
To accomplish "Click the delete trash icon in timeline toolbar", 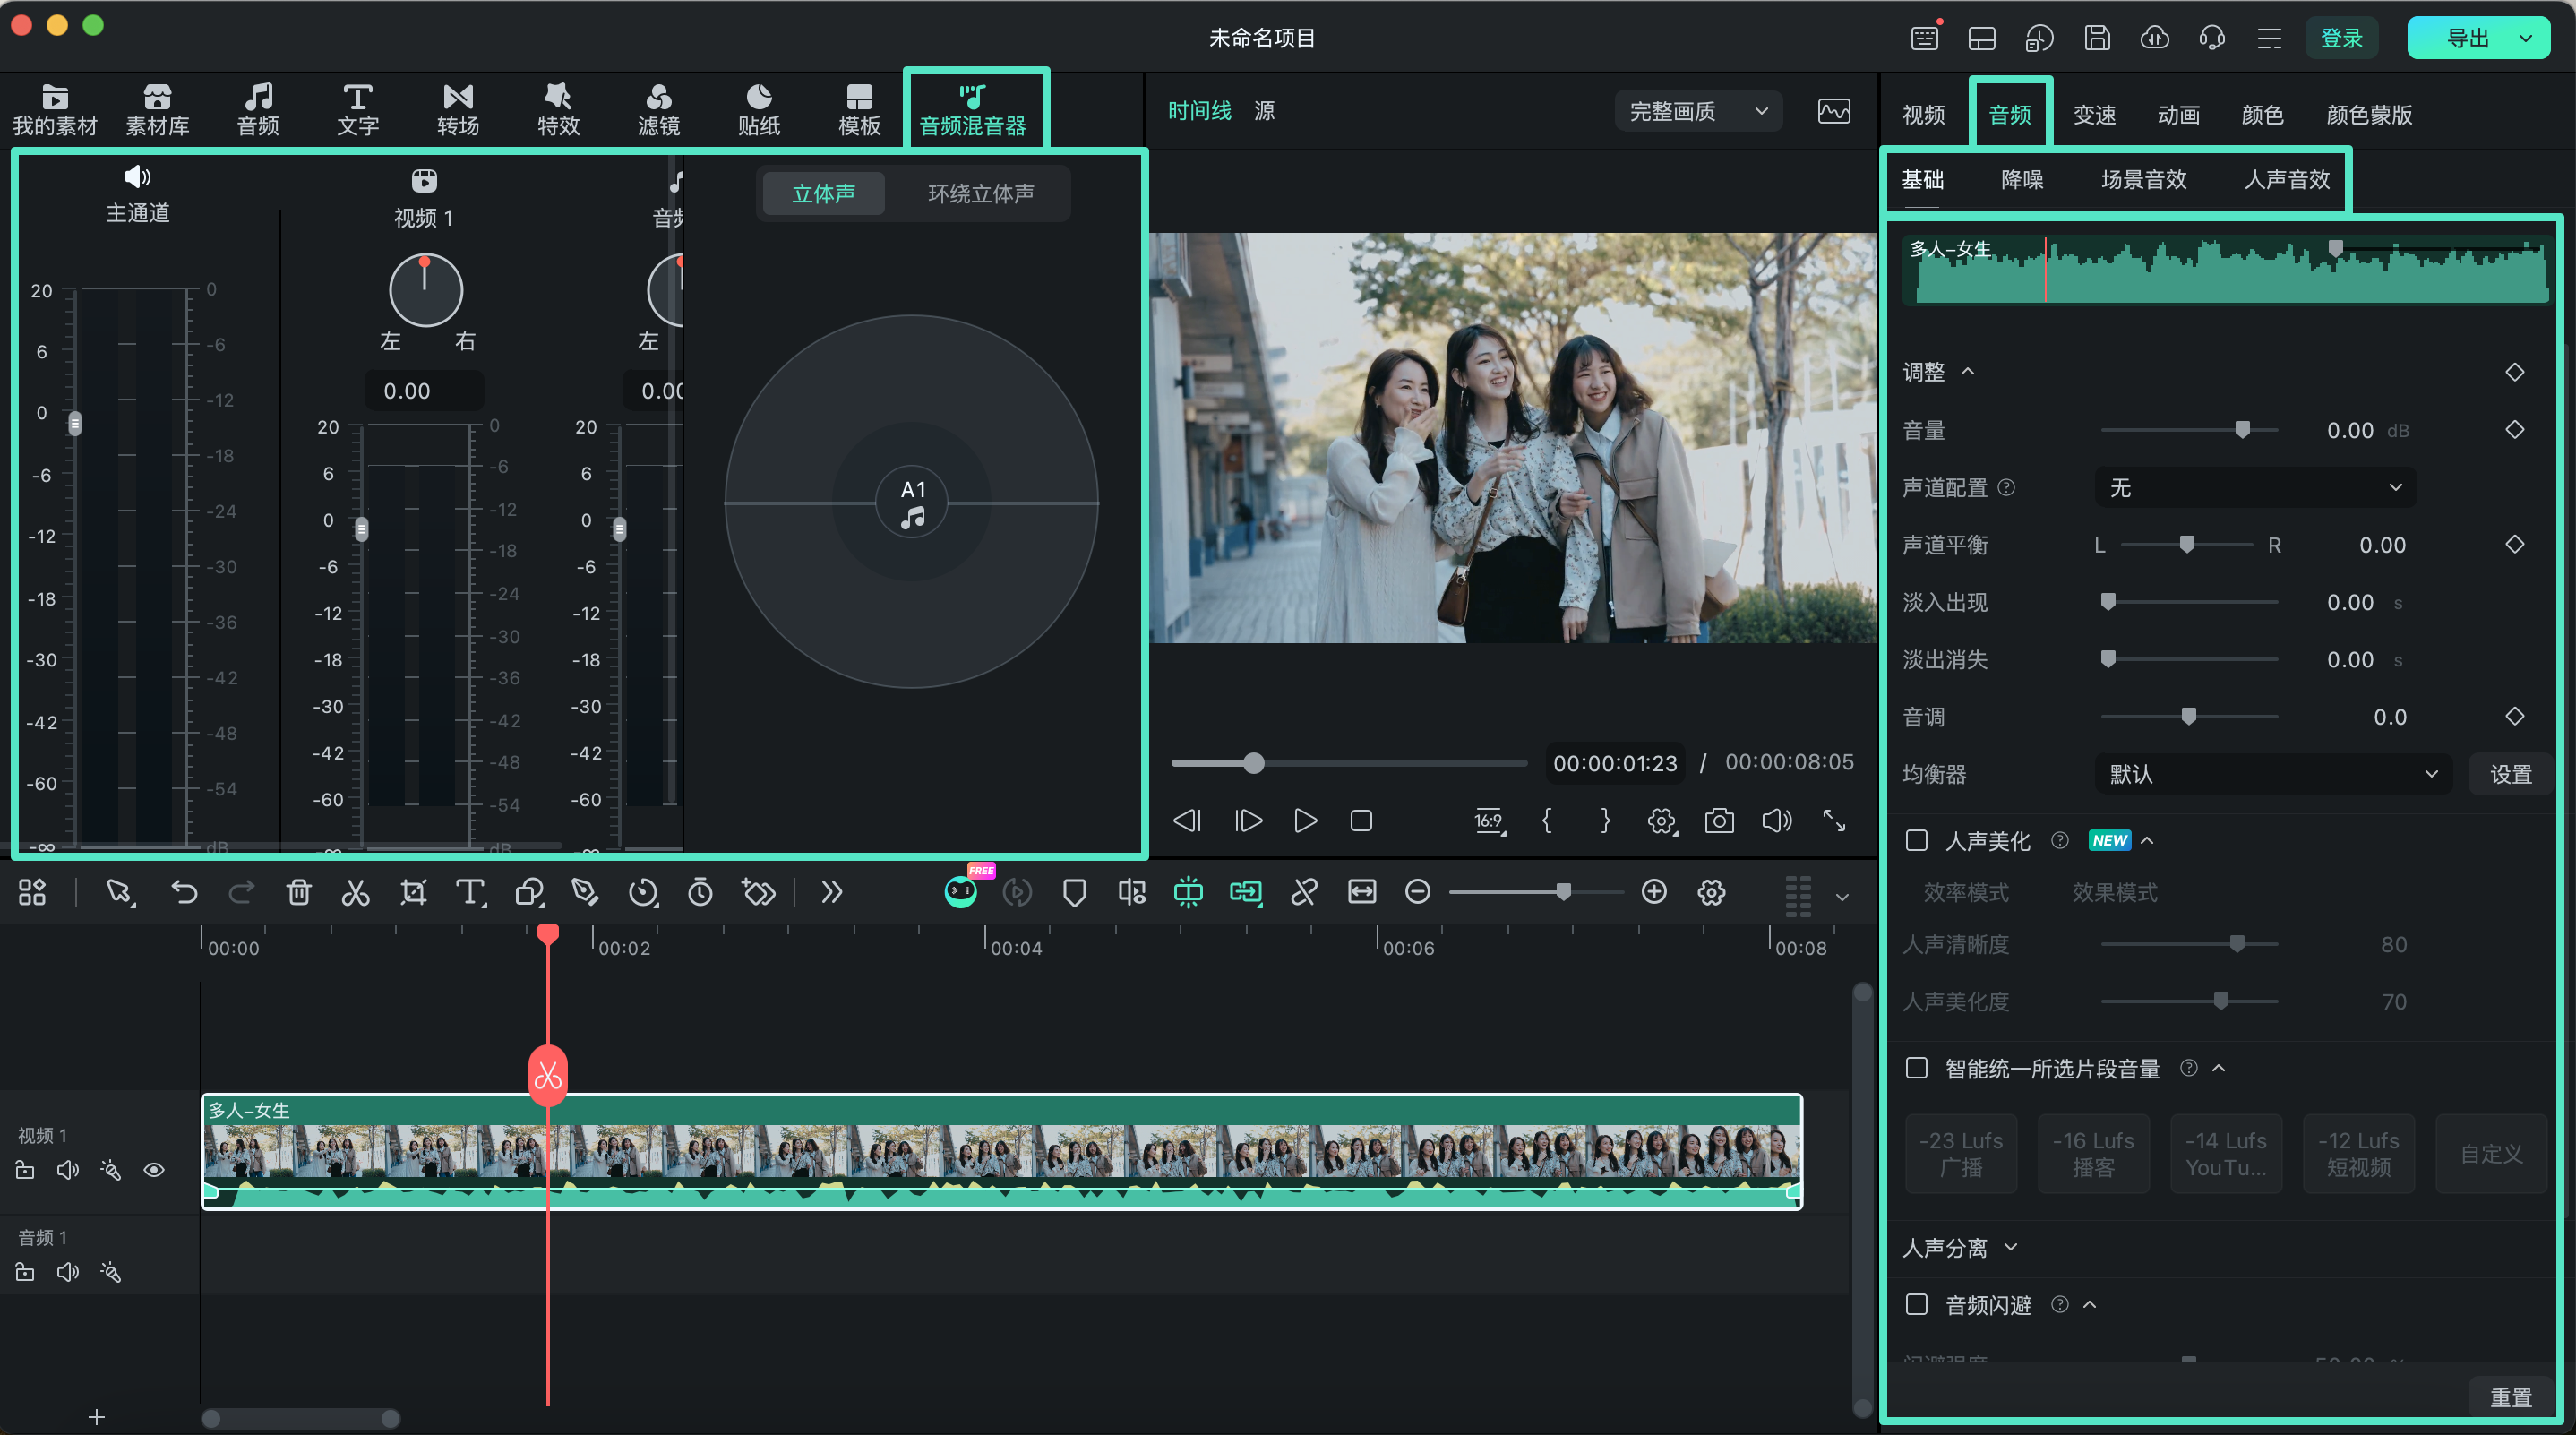I will (x=298, y=892).
